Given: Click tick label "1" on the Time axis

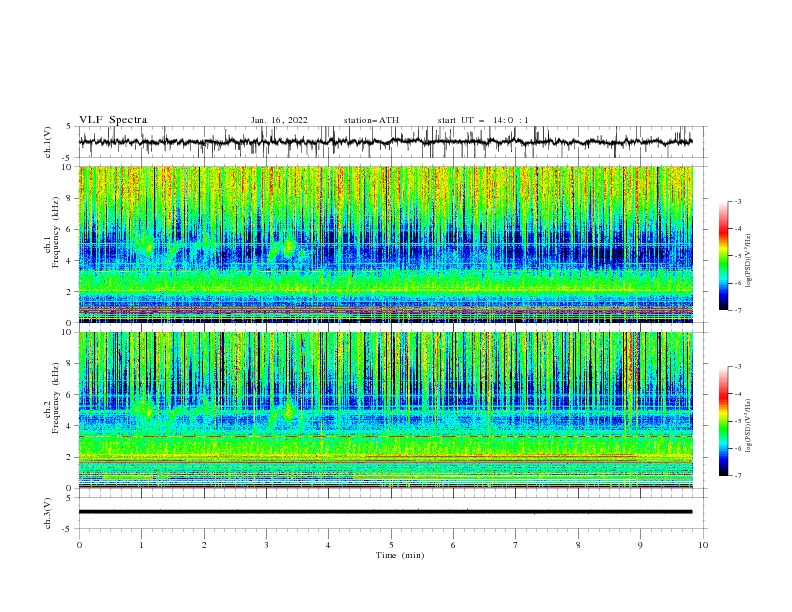Looking at the screenshot, I should [141, 545].
